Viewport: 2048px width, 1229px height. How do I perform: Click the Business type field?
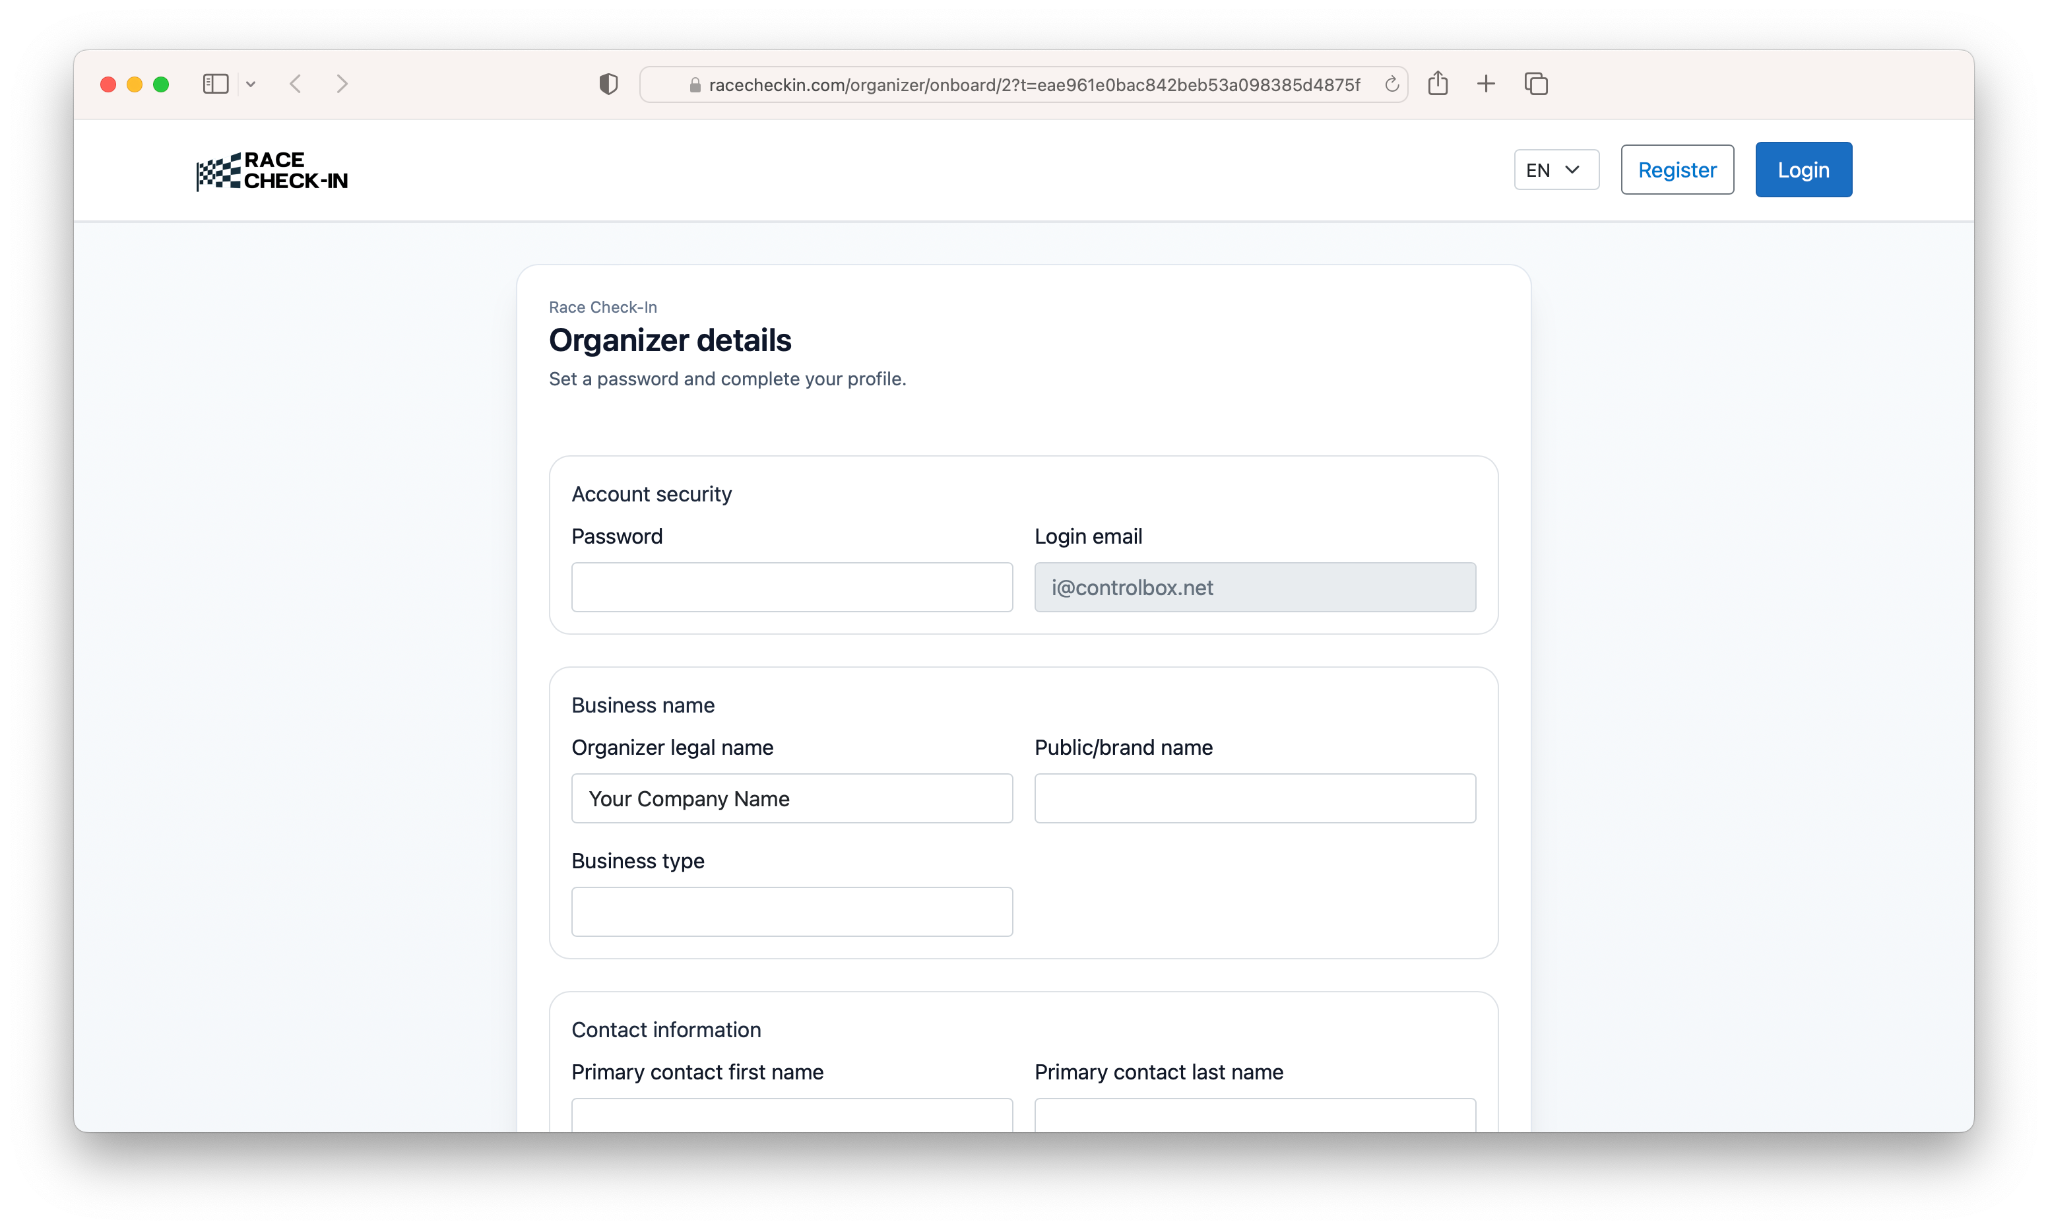click(x=792, y=912)
